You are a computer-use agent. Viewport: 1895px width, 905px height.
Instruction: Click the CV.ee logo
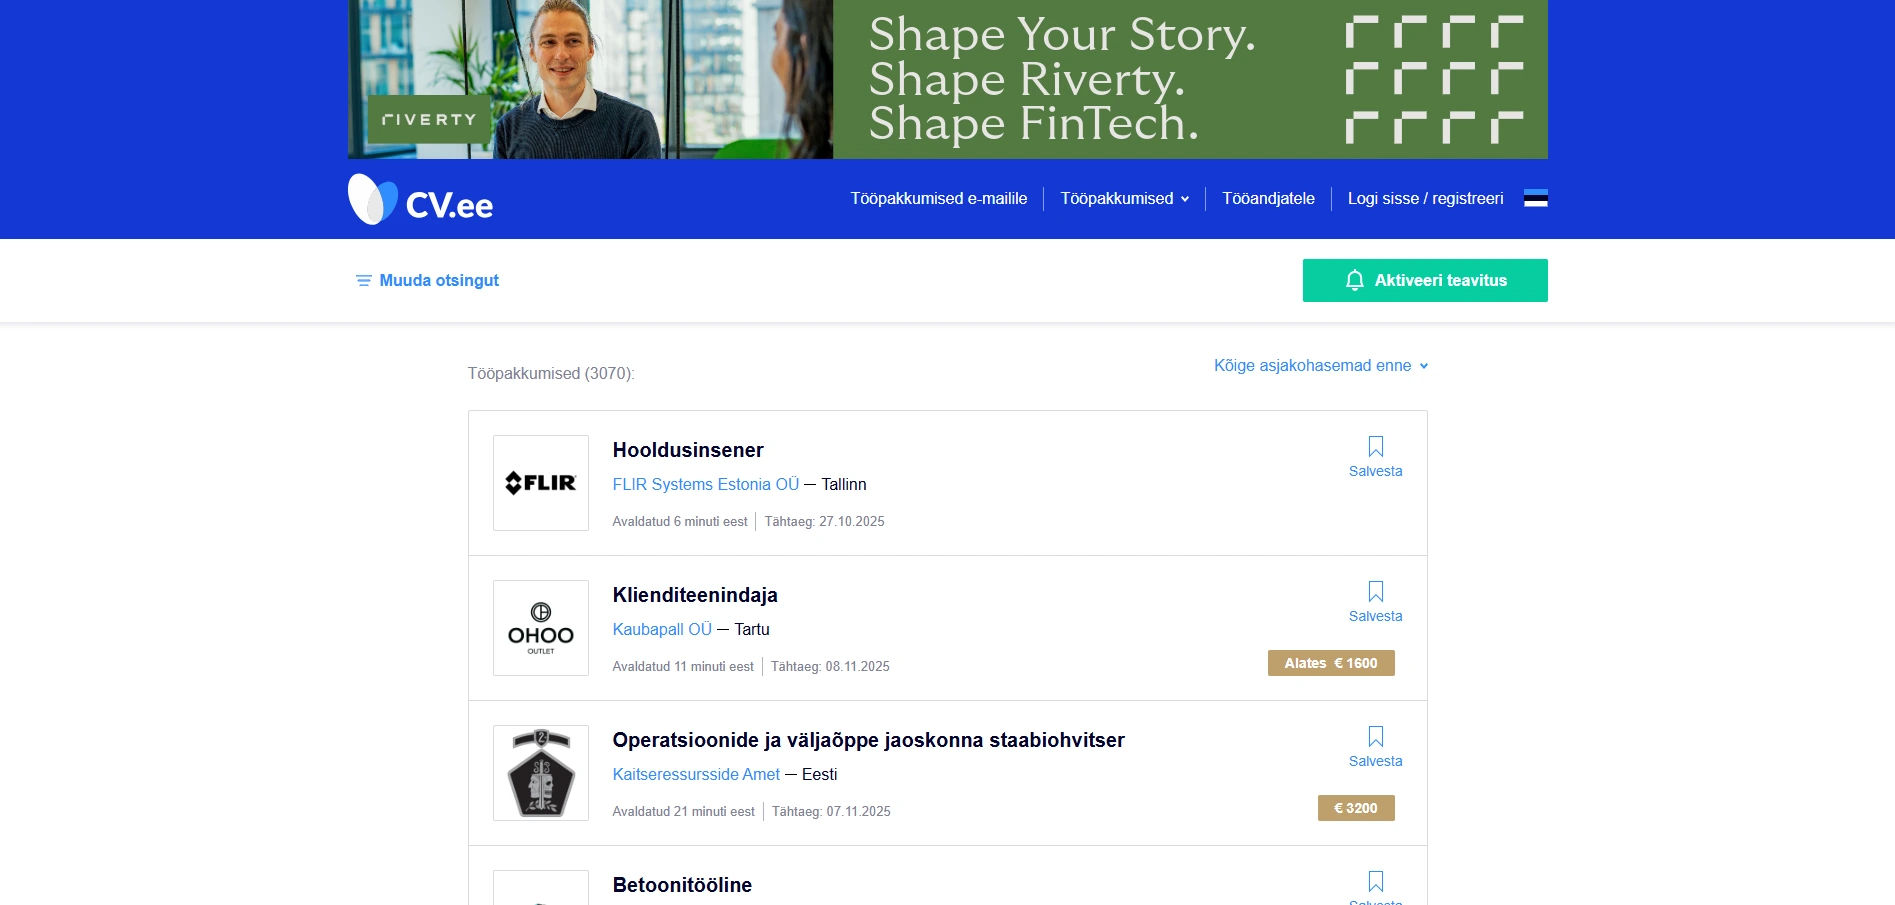[420, 199]
